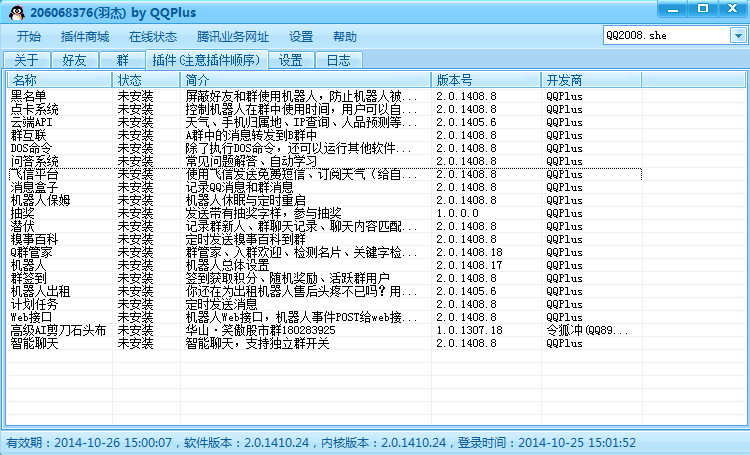Click version 1.0.1307.18 cell
The image size is (750, 455).
(x=469, y=330)
